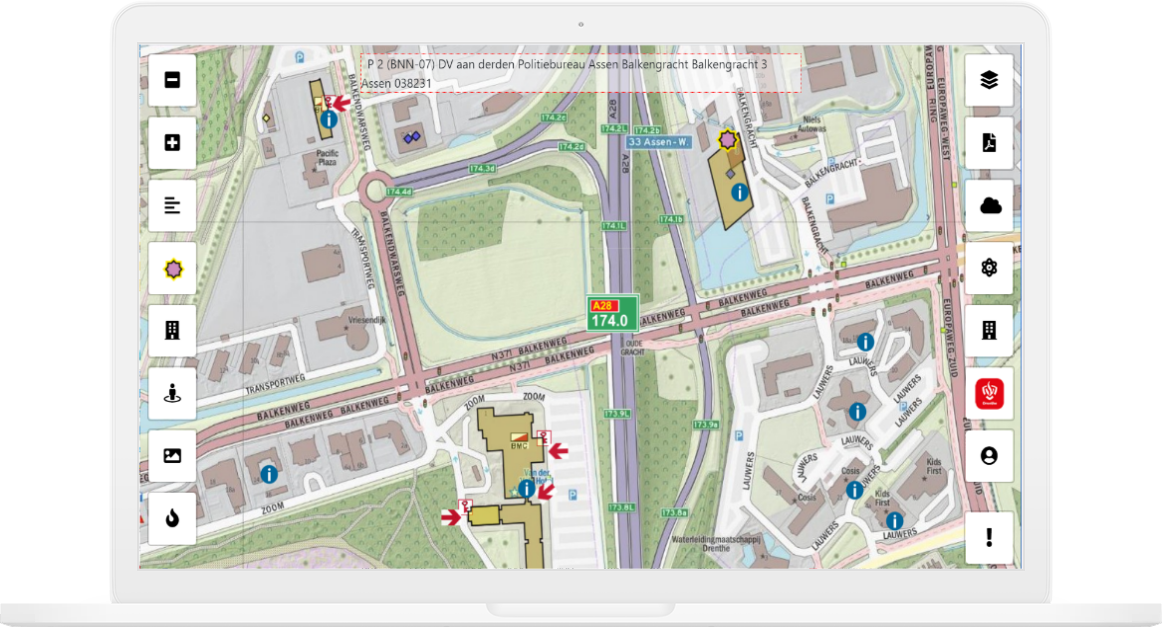Activate the street view person button
This screenshot has width=1162, height=627.
coord(172,394)
